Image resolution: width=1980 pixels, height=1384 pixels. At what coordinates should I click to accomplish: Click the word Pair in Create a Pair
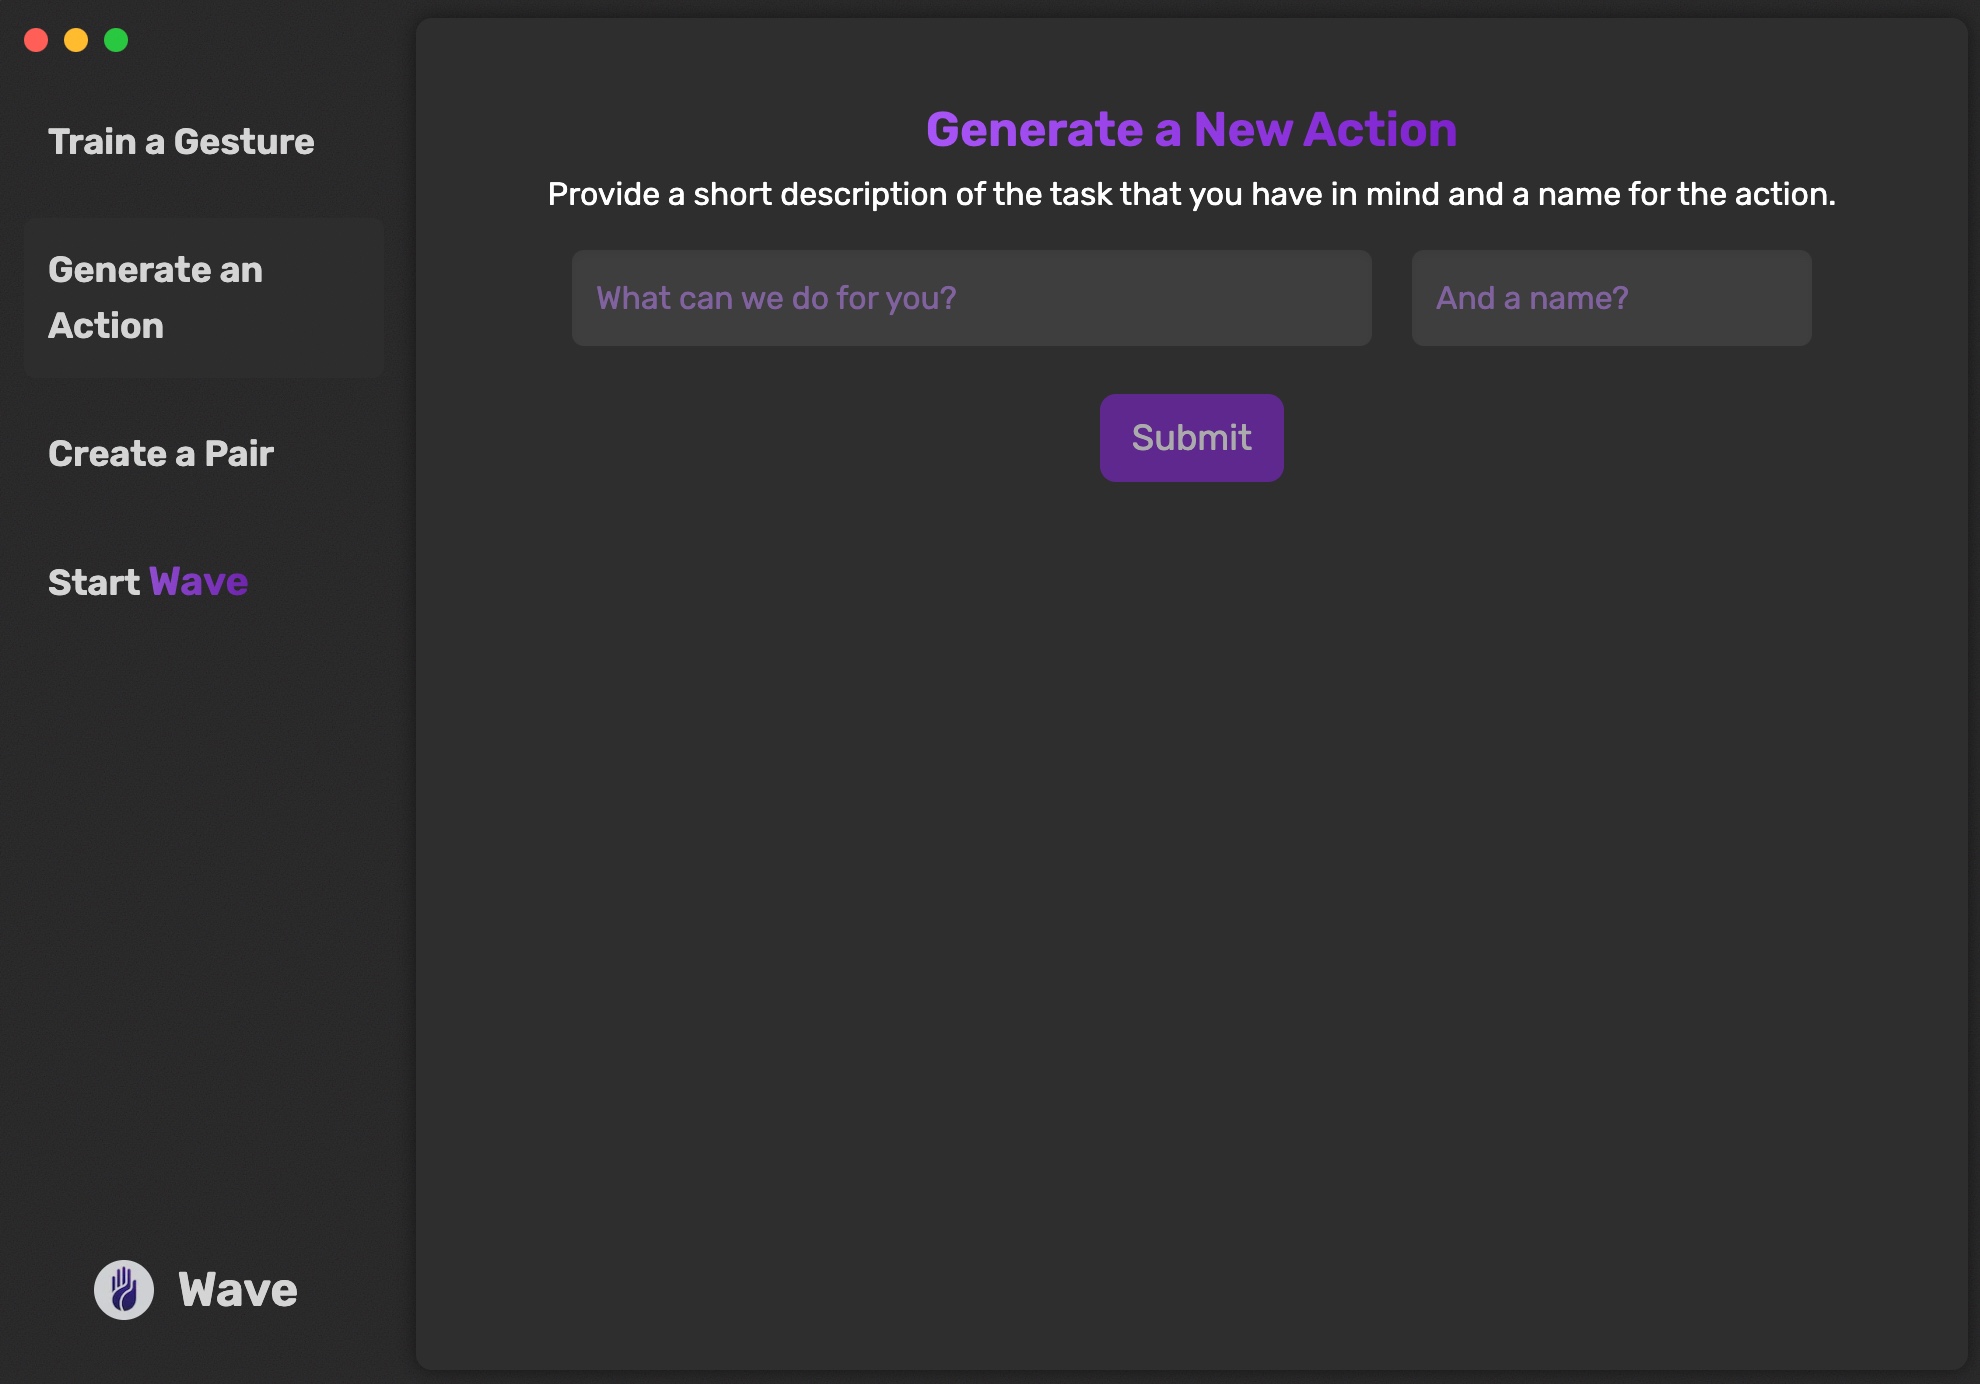click(x=239, y=454)
